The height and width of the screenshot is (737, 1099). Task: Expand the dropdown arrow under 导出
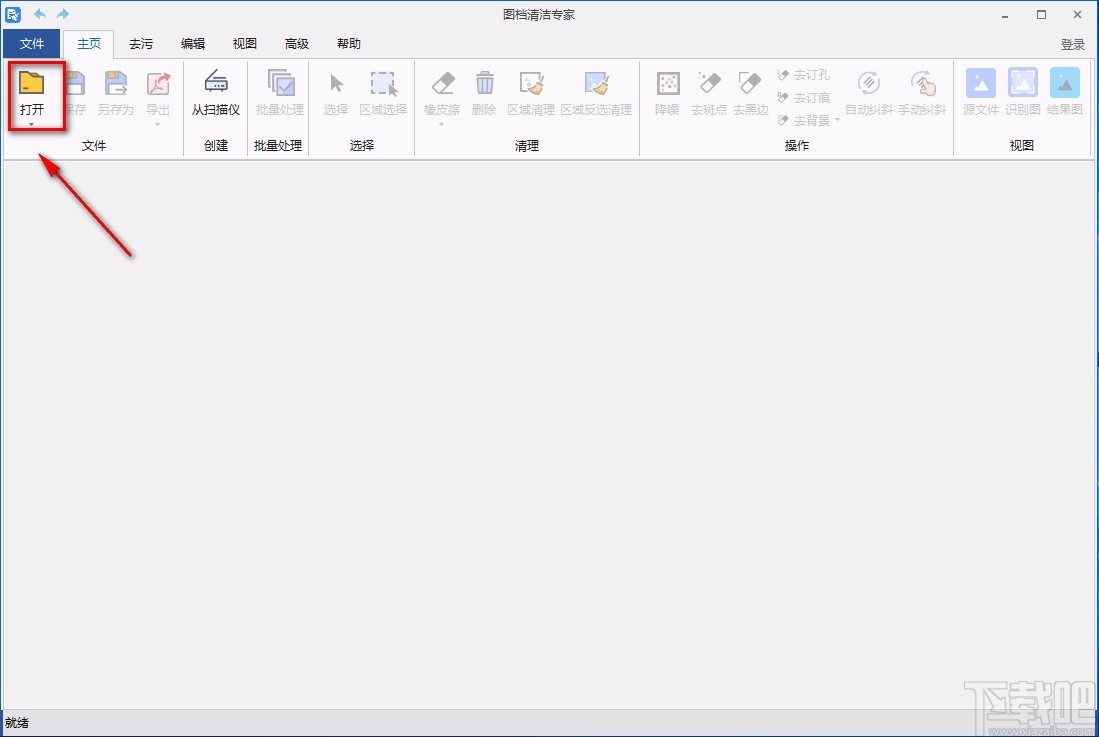(x=158, y=124)
